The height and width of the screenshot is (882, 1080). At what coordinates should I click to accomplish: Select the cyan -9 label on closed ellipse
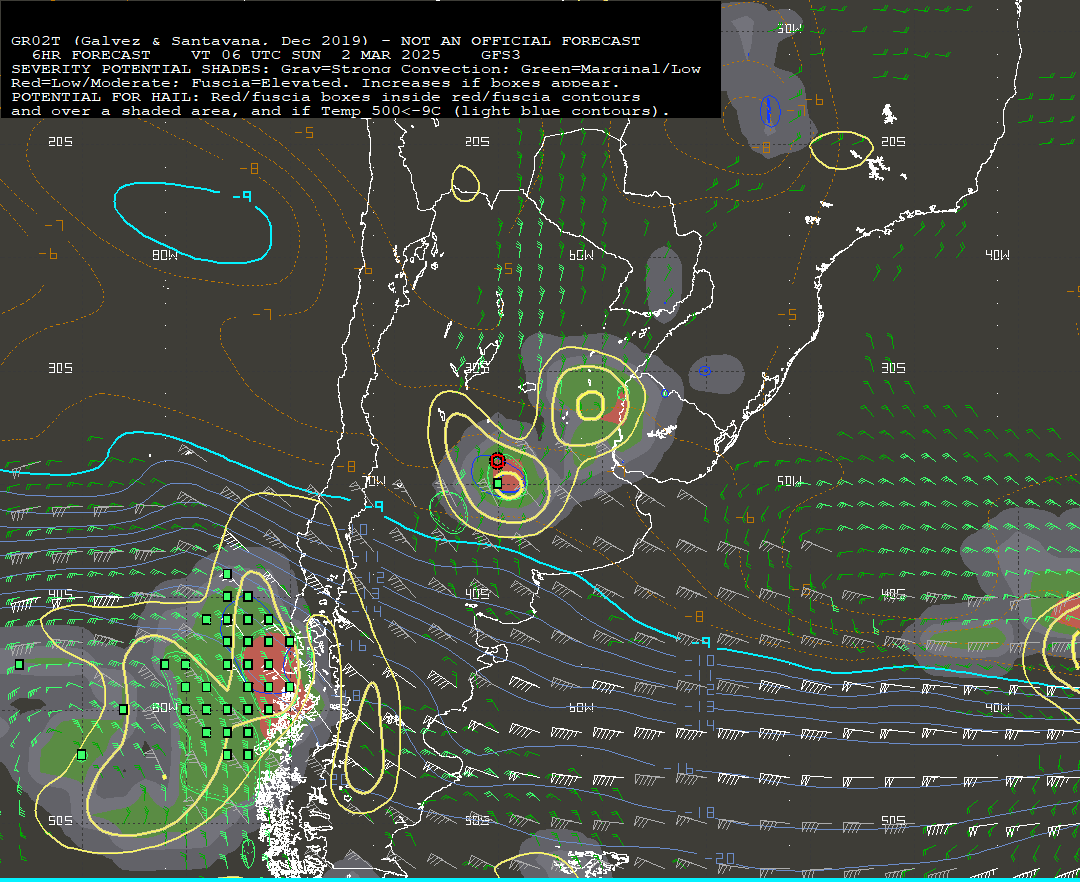pyautogui.click(x=242, y=197)
